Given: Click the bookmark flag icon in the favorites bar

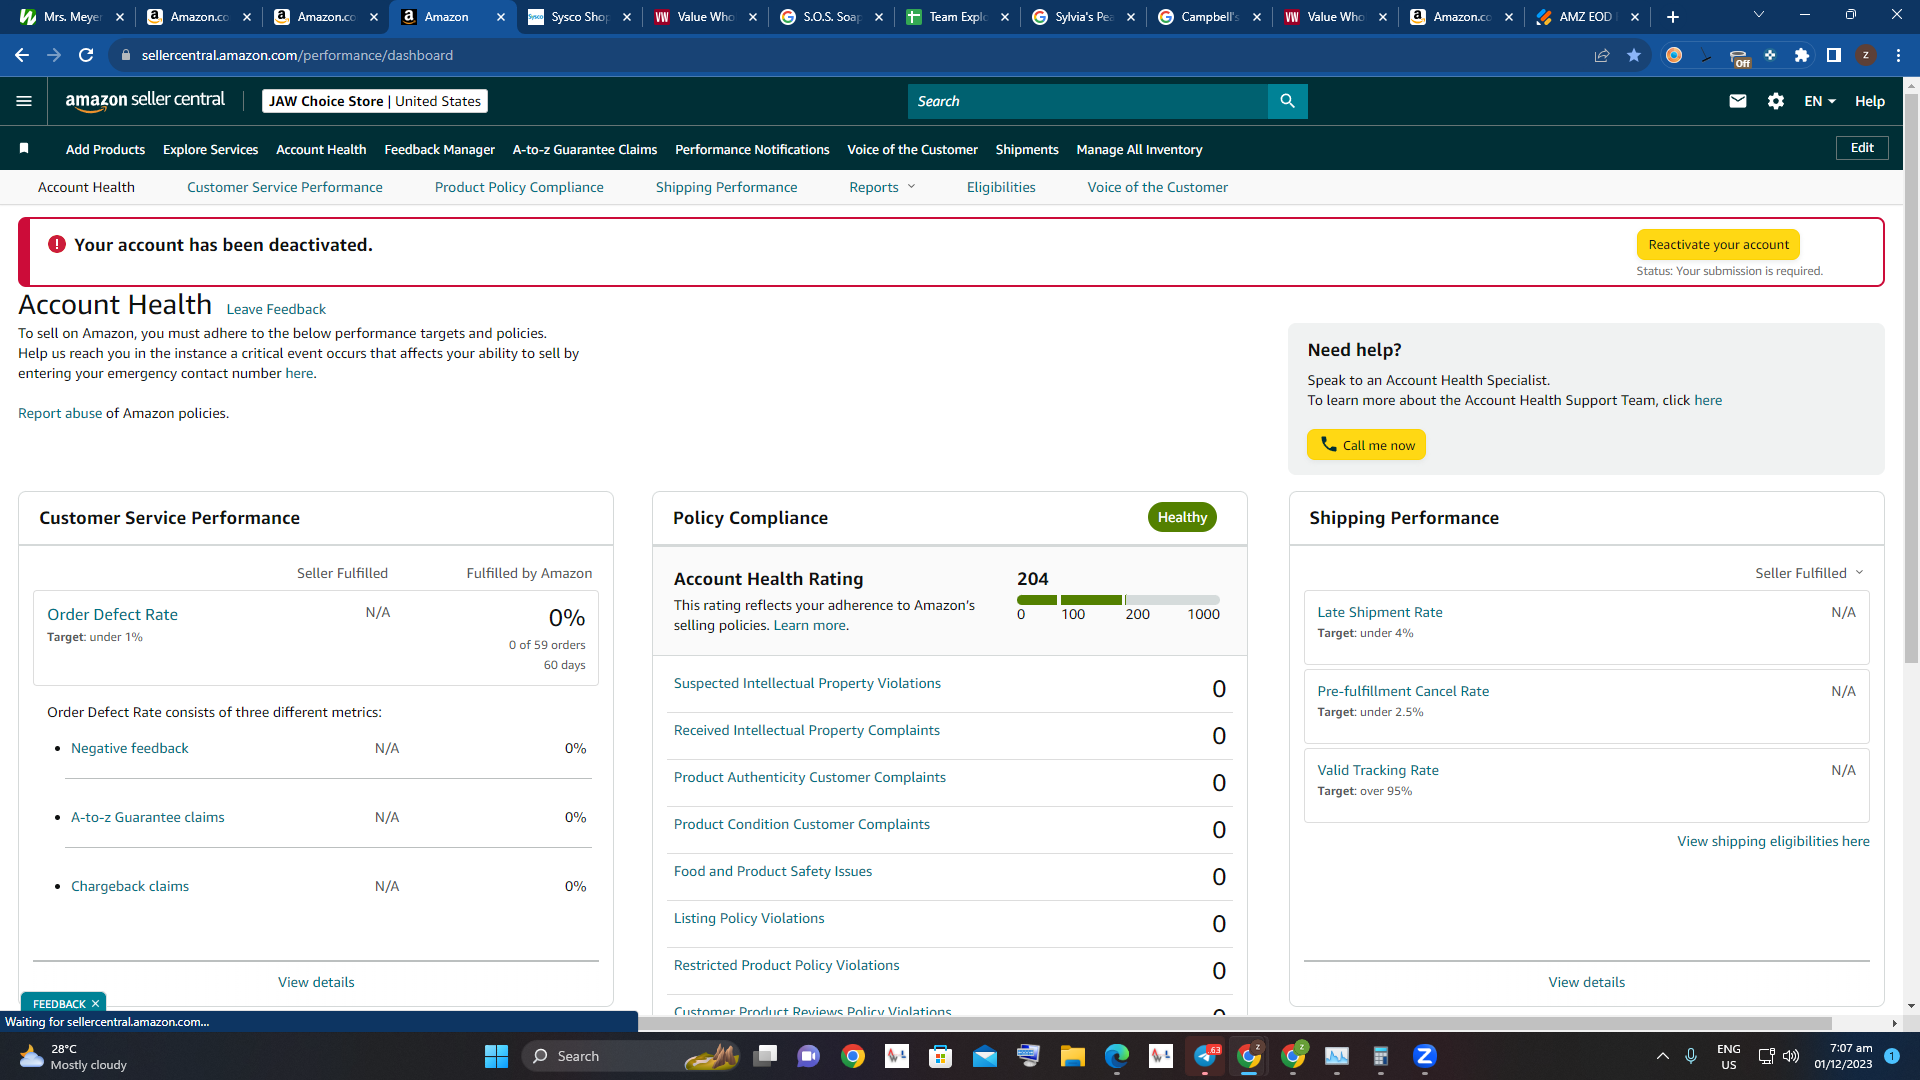Looking at the screenshot, I should [x=24, y=149].
